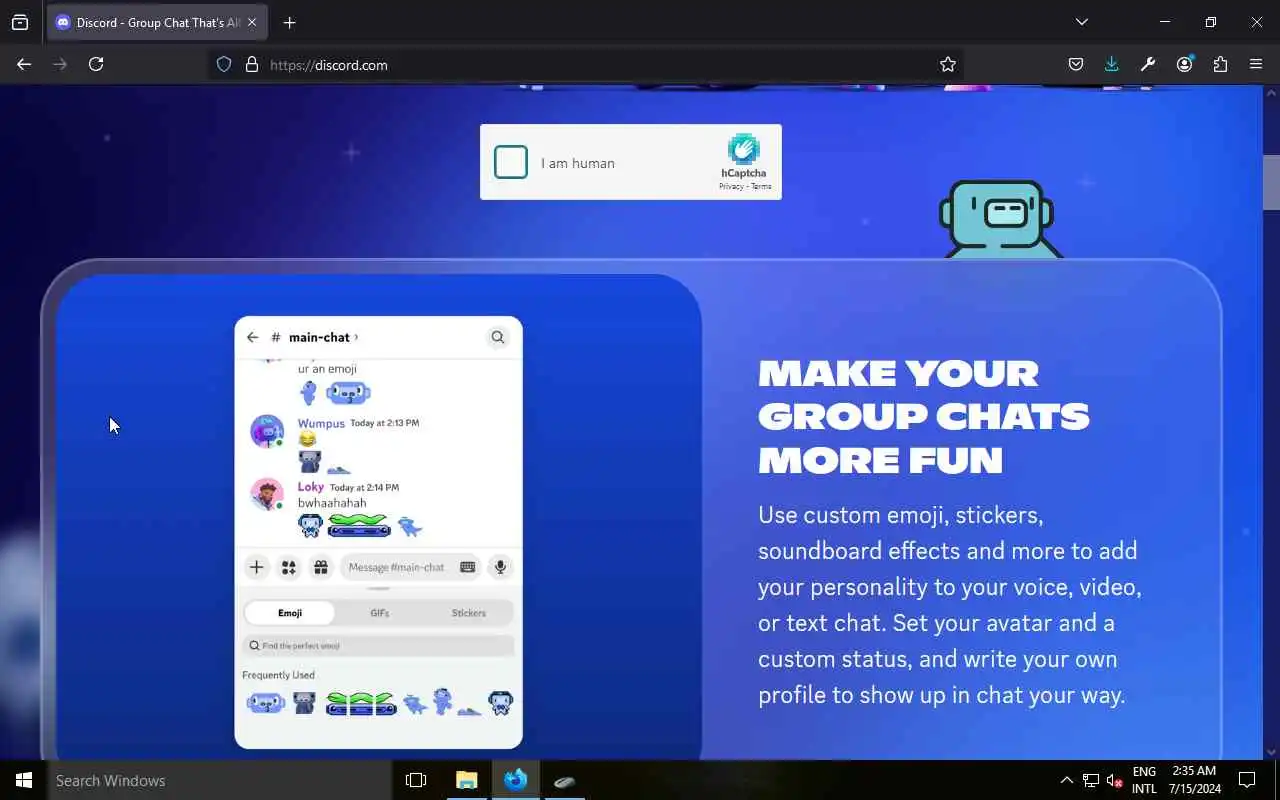Reload the page with the refresh icon
The width and height of the screenshot is (1280, 800).
[x=96, y=64]
